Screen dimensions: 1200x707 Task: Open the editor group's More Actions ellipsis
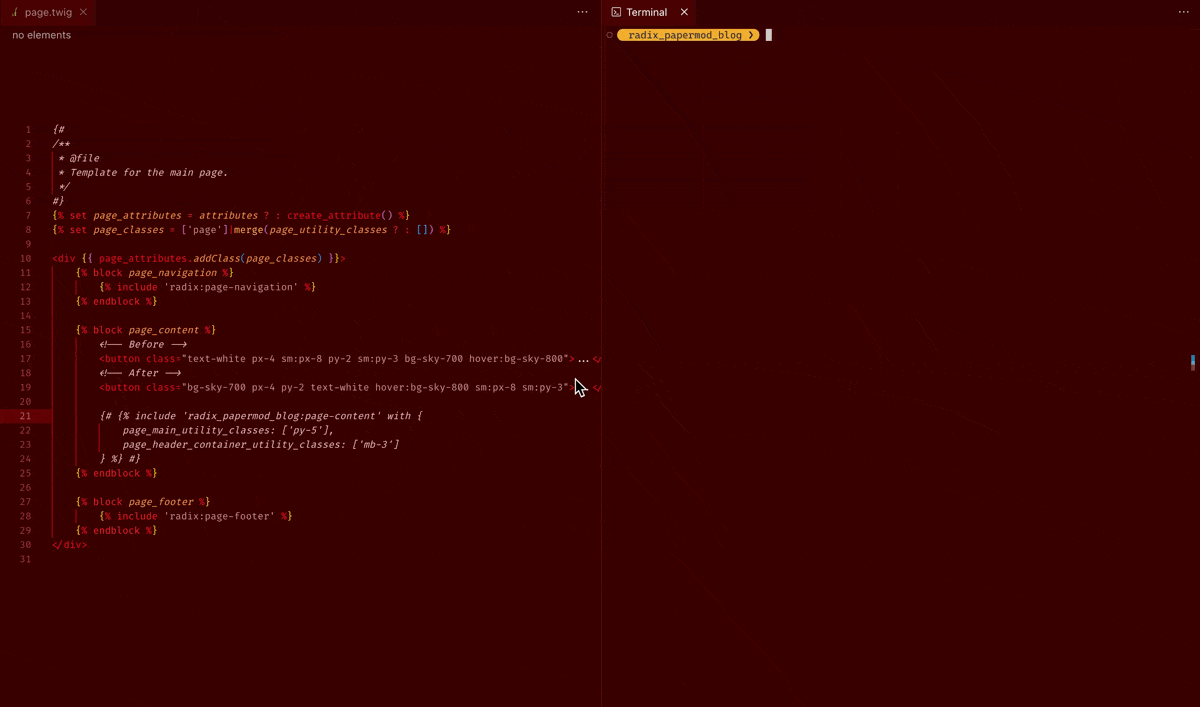pyautogui.click(x=582, y=12)
